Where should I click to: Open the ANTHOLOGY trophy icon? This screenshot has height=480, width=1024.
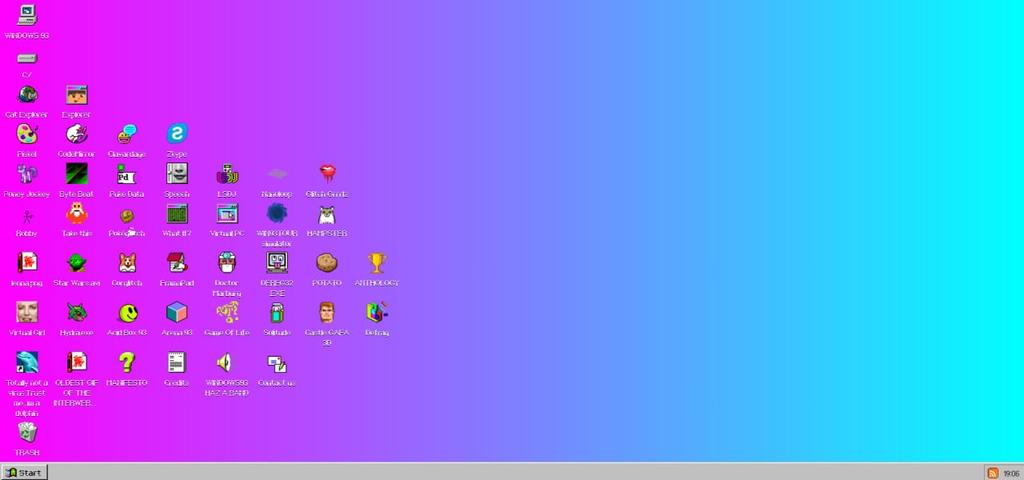pos(377,263)
